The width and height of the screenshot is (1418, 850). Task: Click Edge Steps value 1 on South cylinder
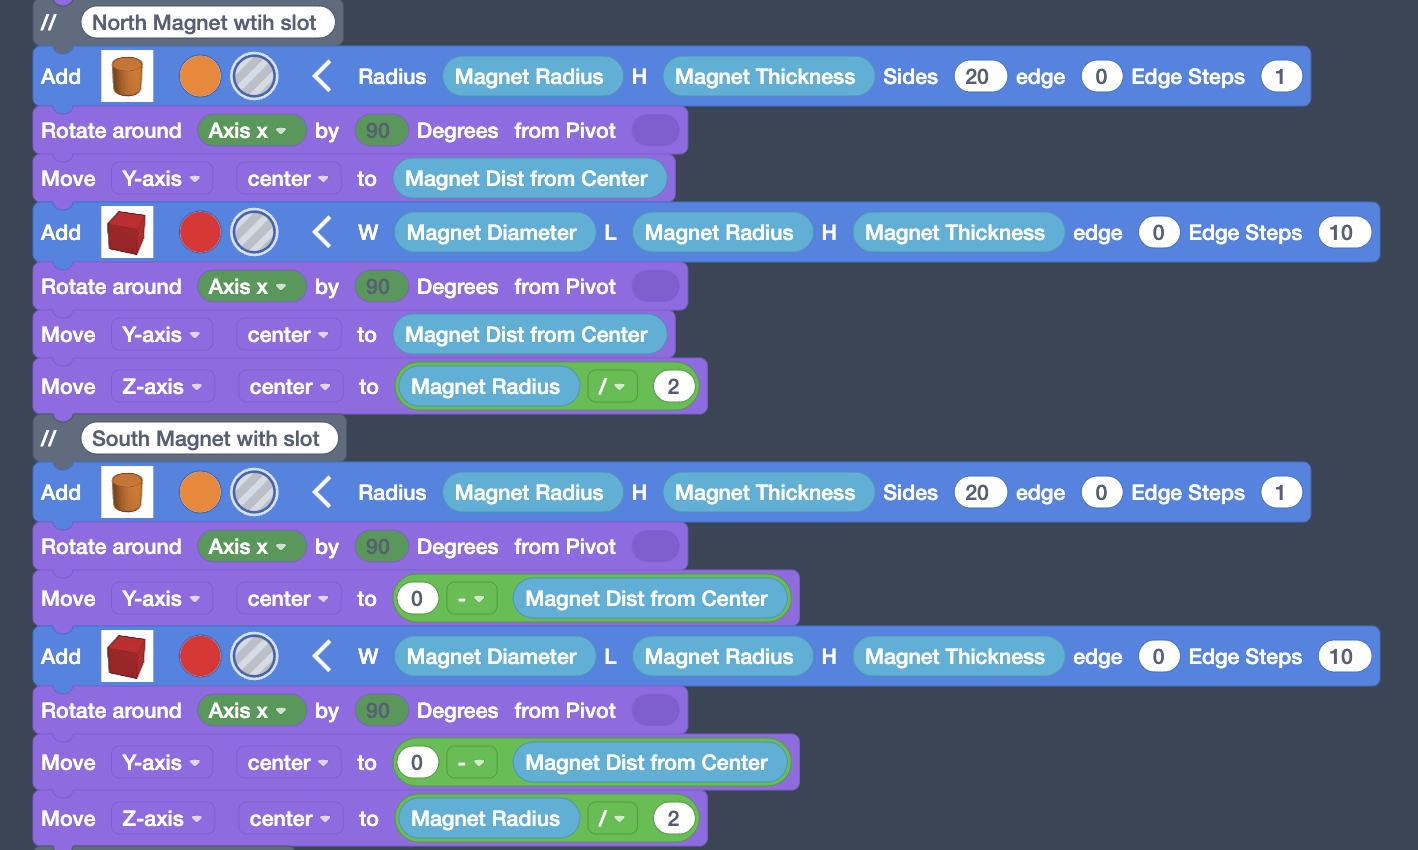(1280, 492)
